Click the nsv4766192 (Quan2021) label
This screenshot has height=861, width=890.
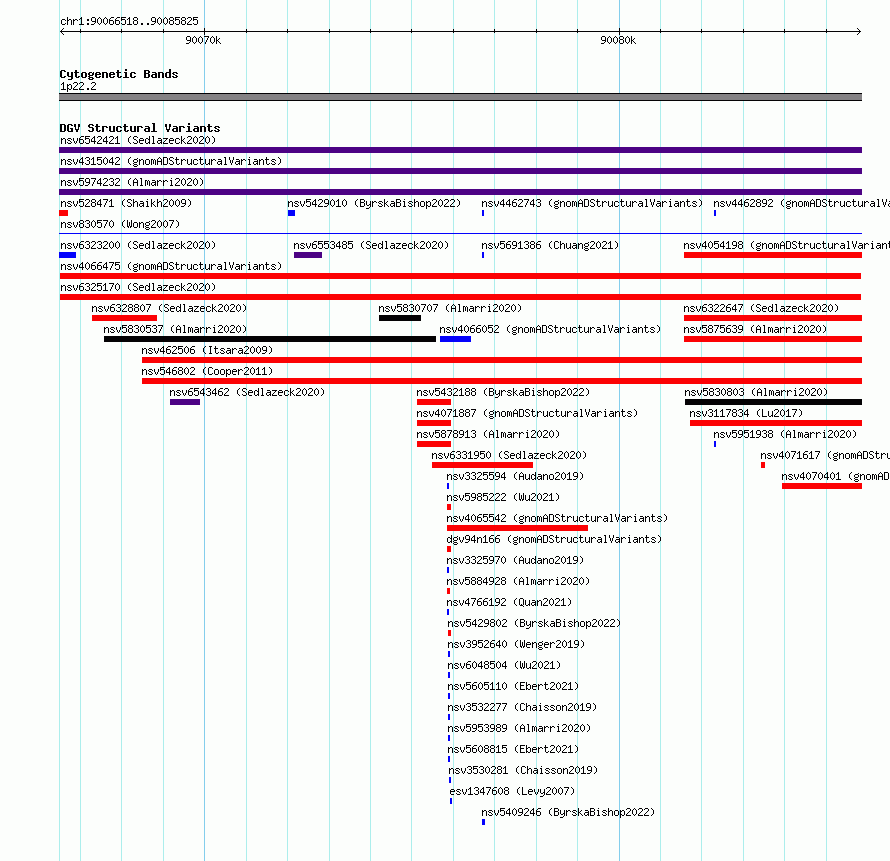(509, 602)
